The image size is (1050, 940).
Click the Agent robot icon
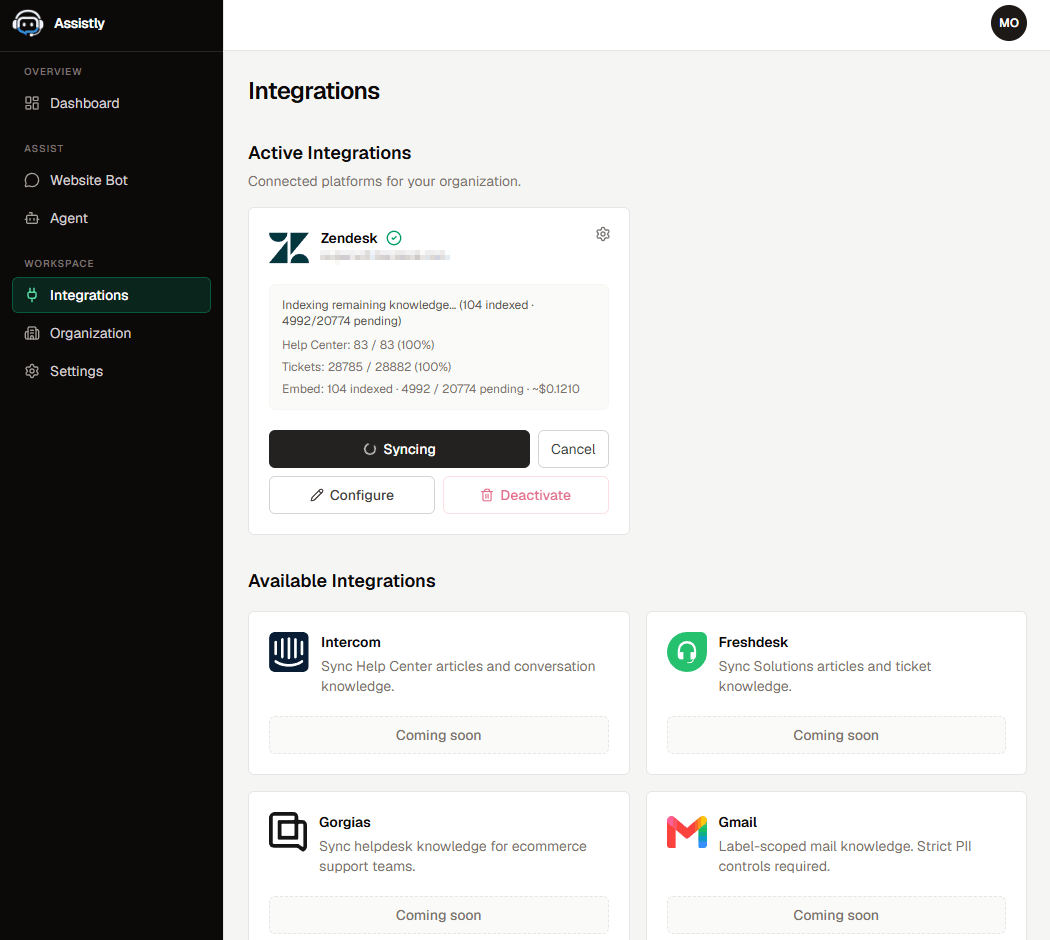coord(31,218)
